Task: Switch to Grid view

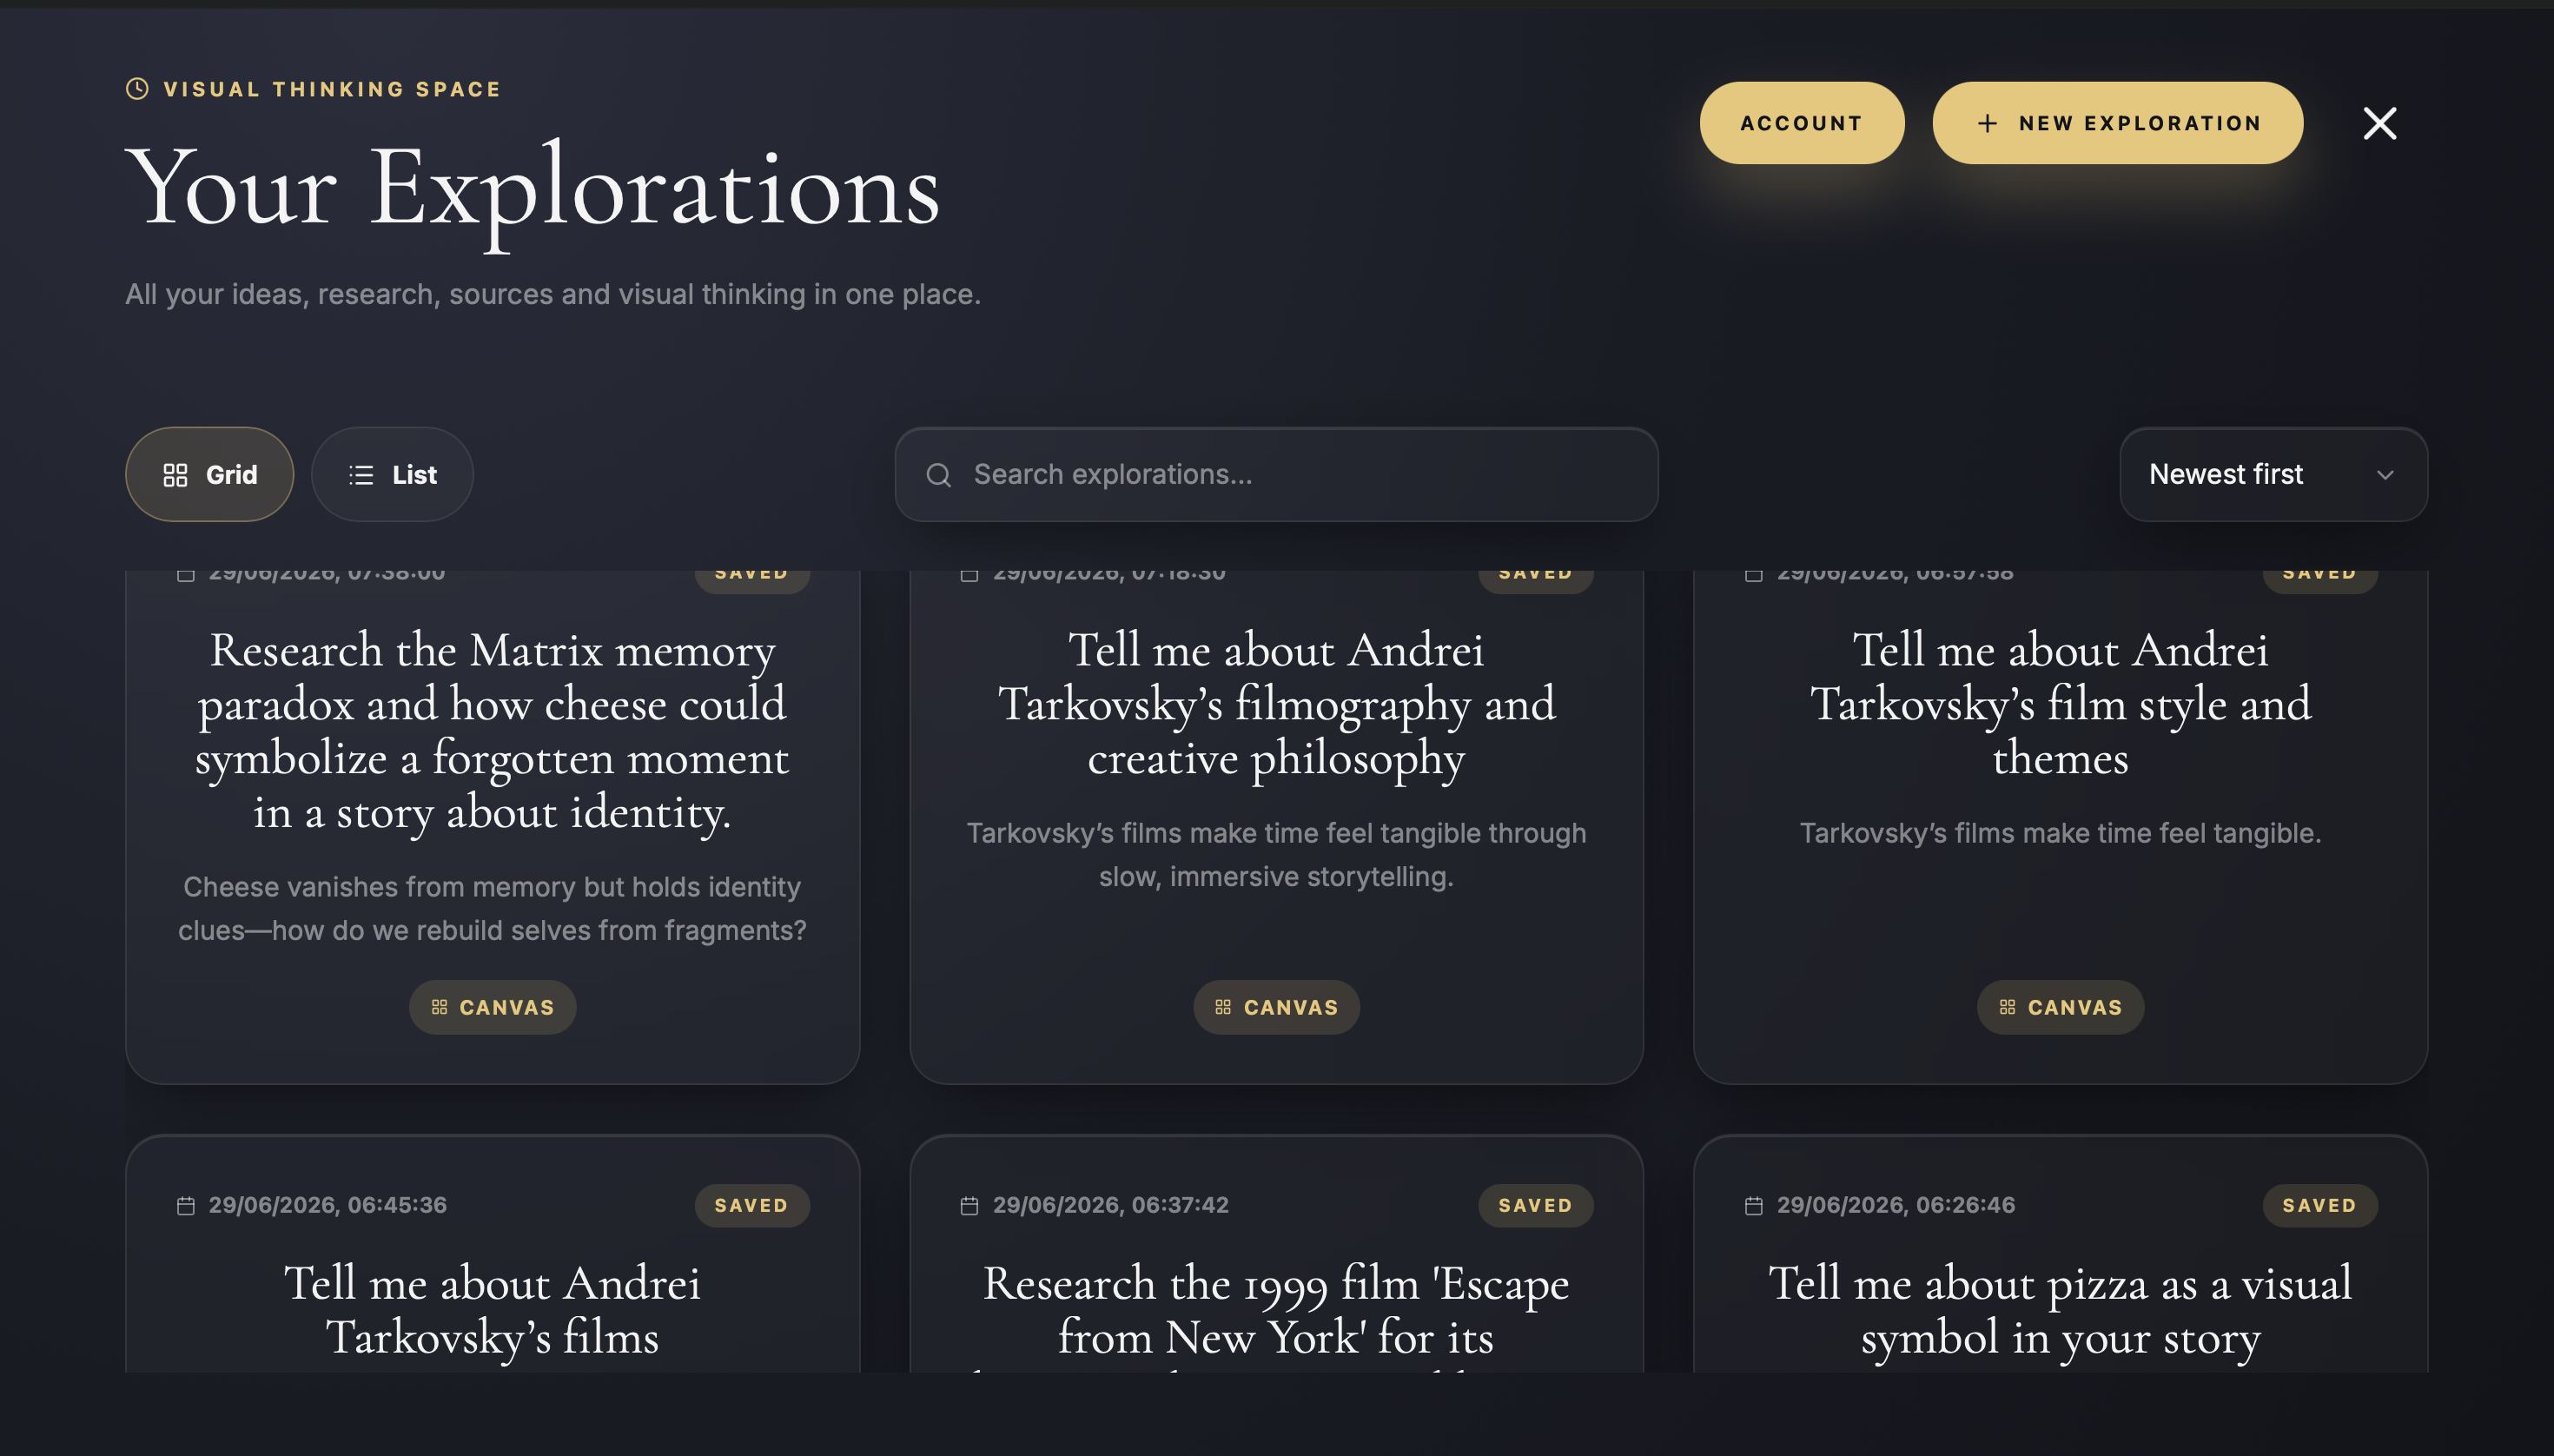Action: (209, 474)
